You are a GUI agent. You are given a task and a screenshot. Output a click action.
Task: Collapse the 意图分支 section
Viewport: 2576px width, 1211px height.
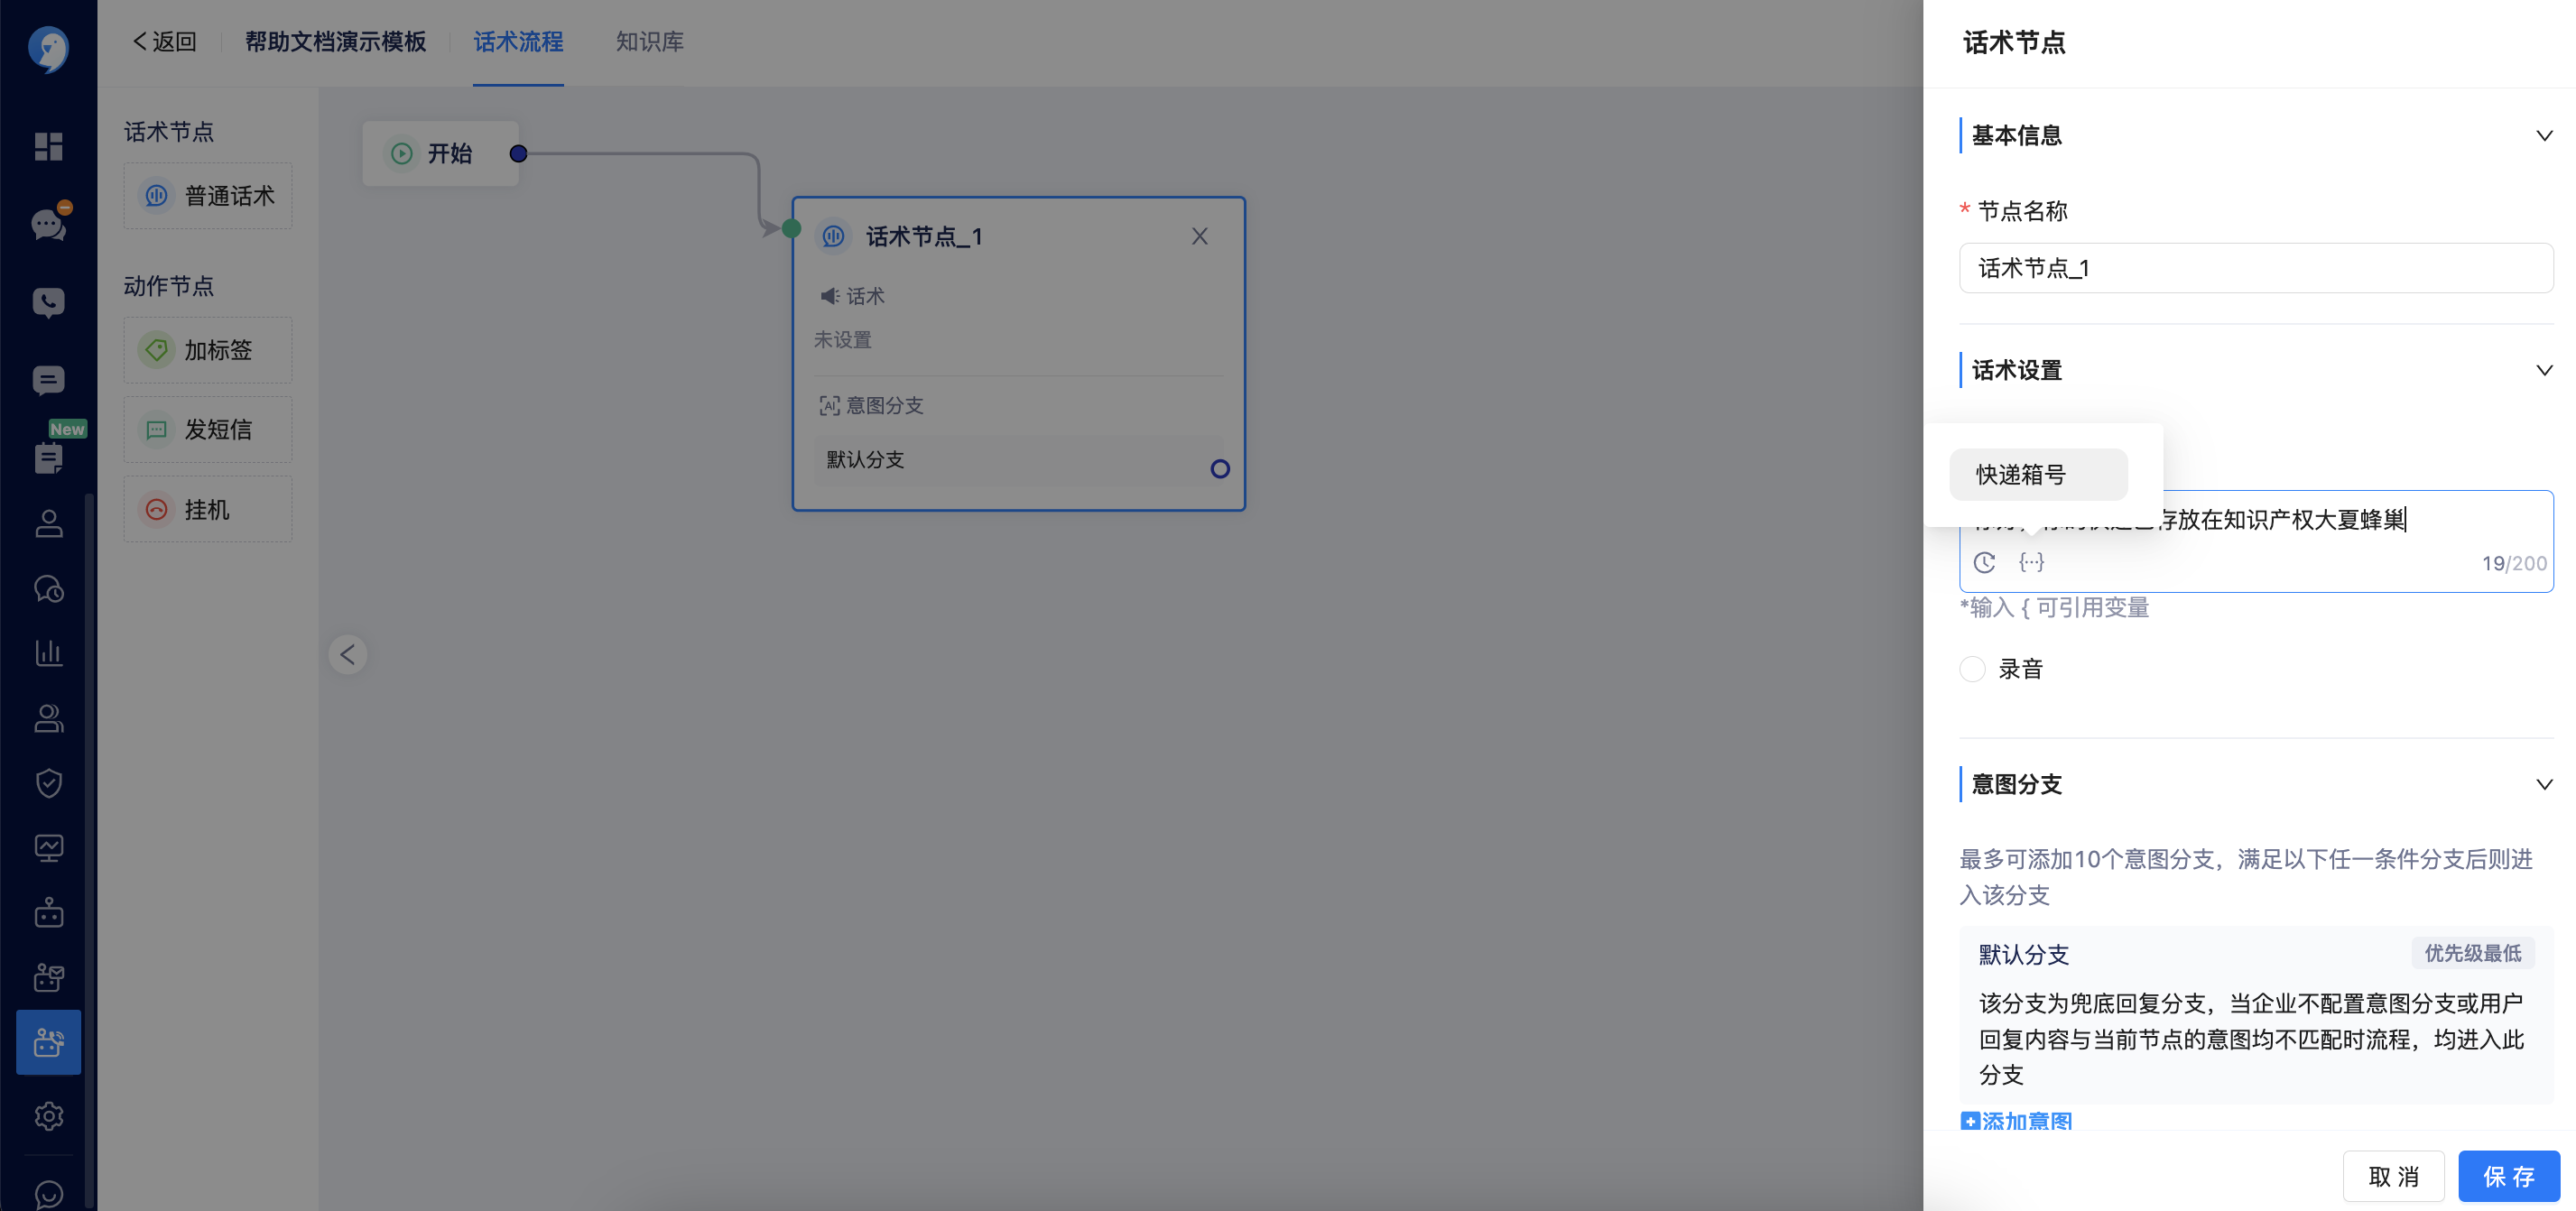(2544, 784)
